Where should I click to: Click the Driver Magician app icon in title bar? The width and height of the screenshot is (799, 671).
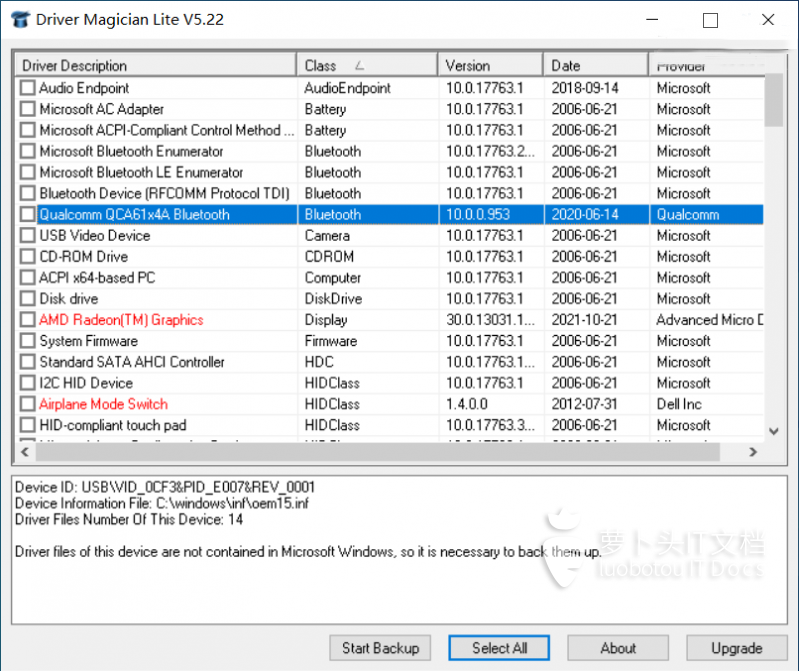[19, 19]
